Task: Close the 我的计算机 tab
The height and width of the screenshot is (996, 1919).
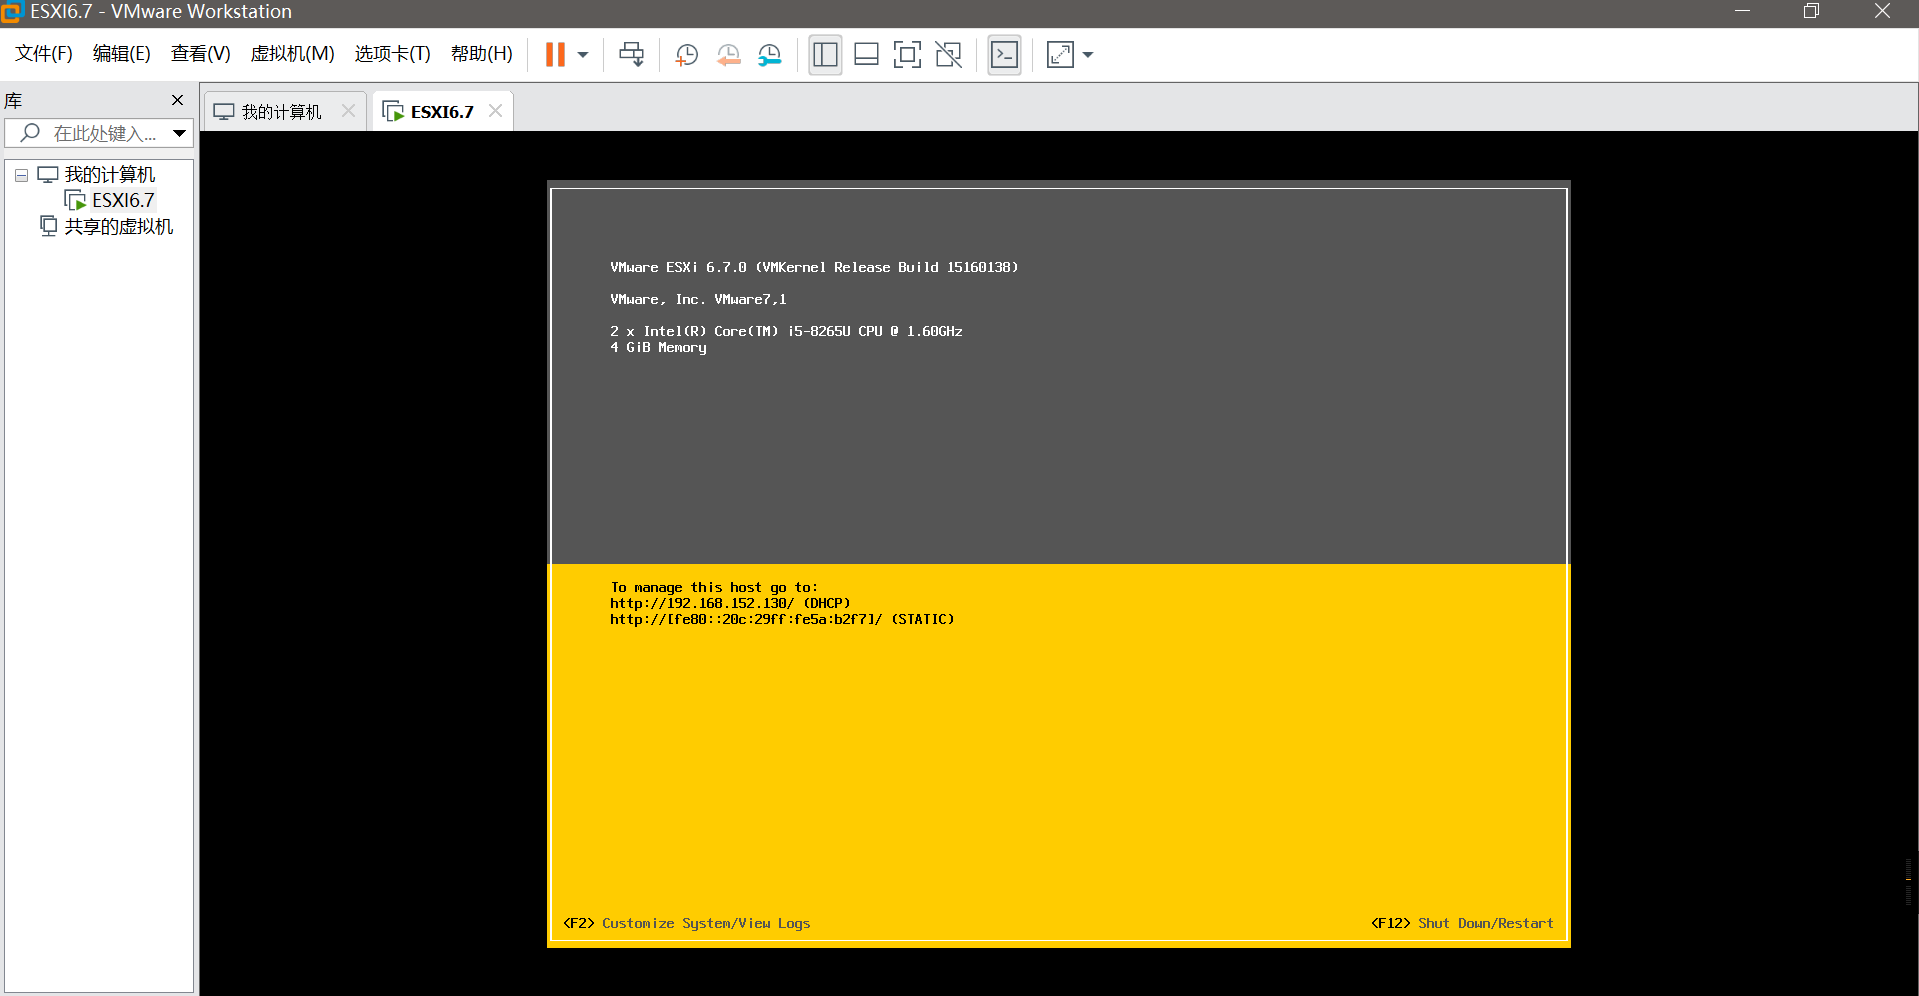Action: [348, 111]
